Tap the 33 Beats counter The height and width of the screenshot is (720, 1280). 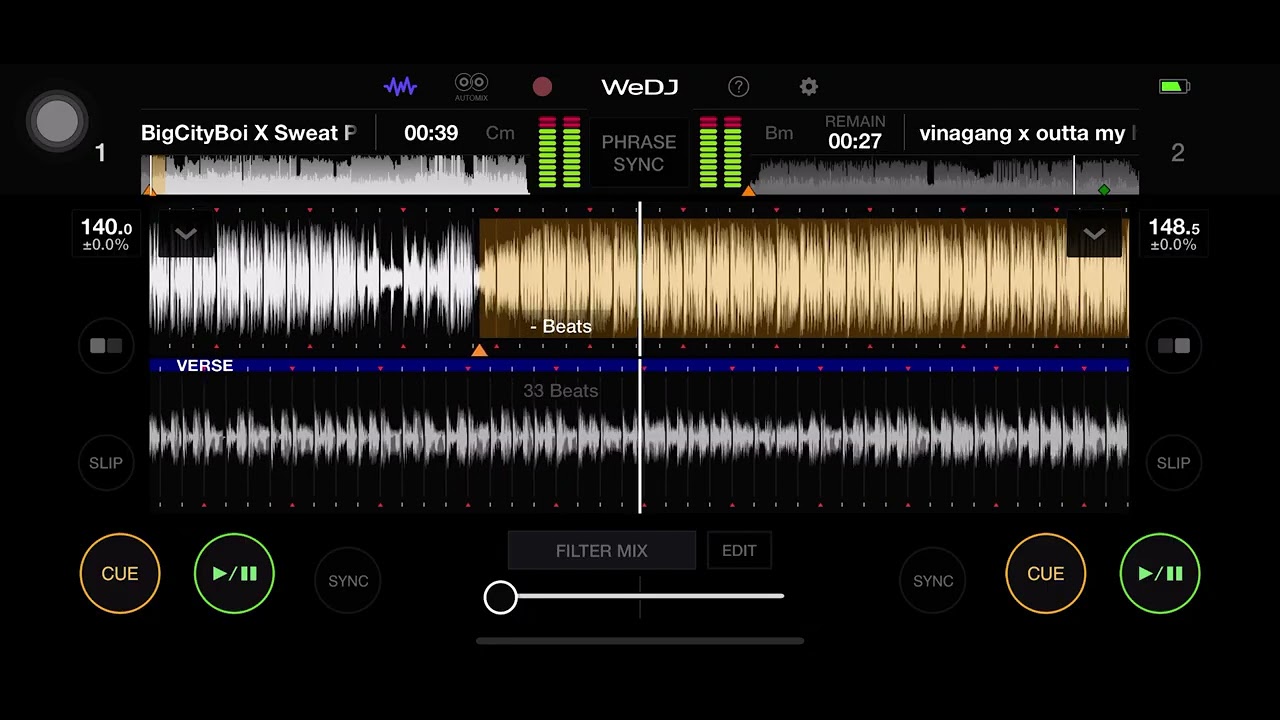561,391
